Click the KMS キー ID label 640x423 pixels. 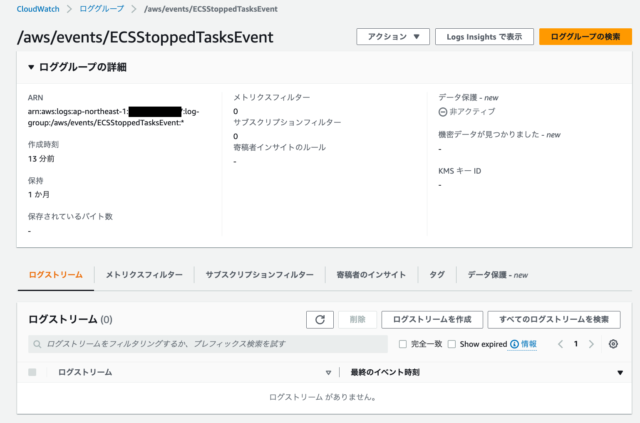pyautogui.click(x=460, y=171)
